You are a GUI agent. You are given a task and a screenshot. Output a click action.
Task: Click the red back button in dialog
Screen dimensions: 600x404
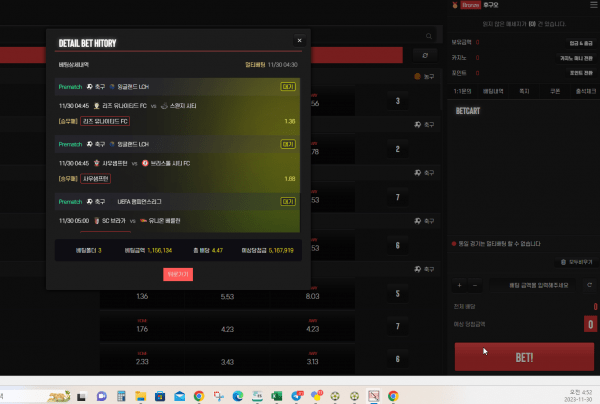pos(178,274)
